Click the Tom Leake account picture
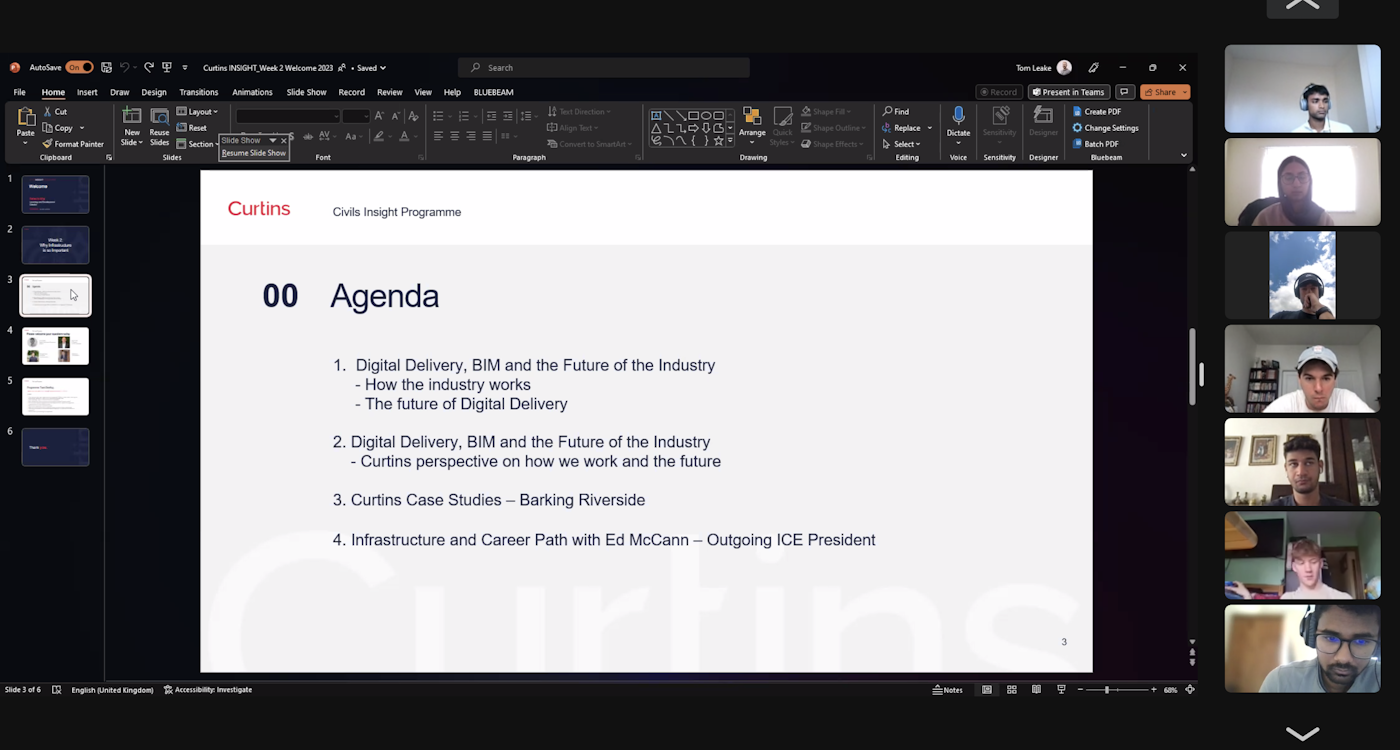The height and width of the screenshot is (750, 1400). point(1064,68)
